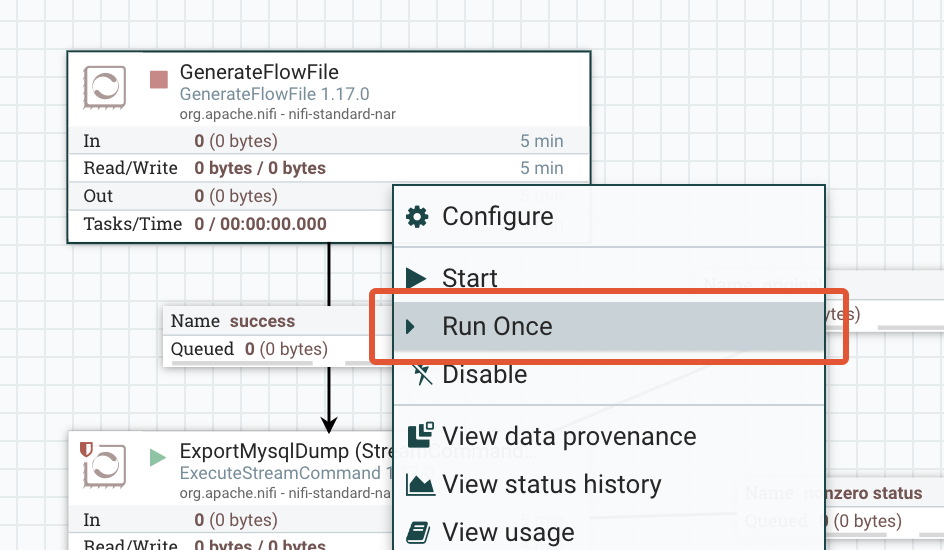Click the Out row of GenerateFlowFile
The width and height of the screenshot is (944, 550).
tap(231, 196)
